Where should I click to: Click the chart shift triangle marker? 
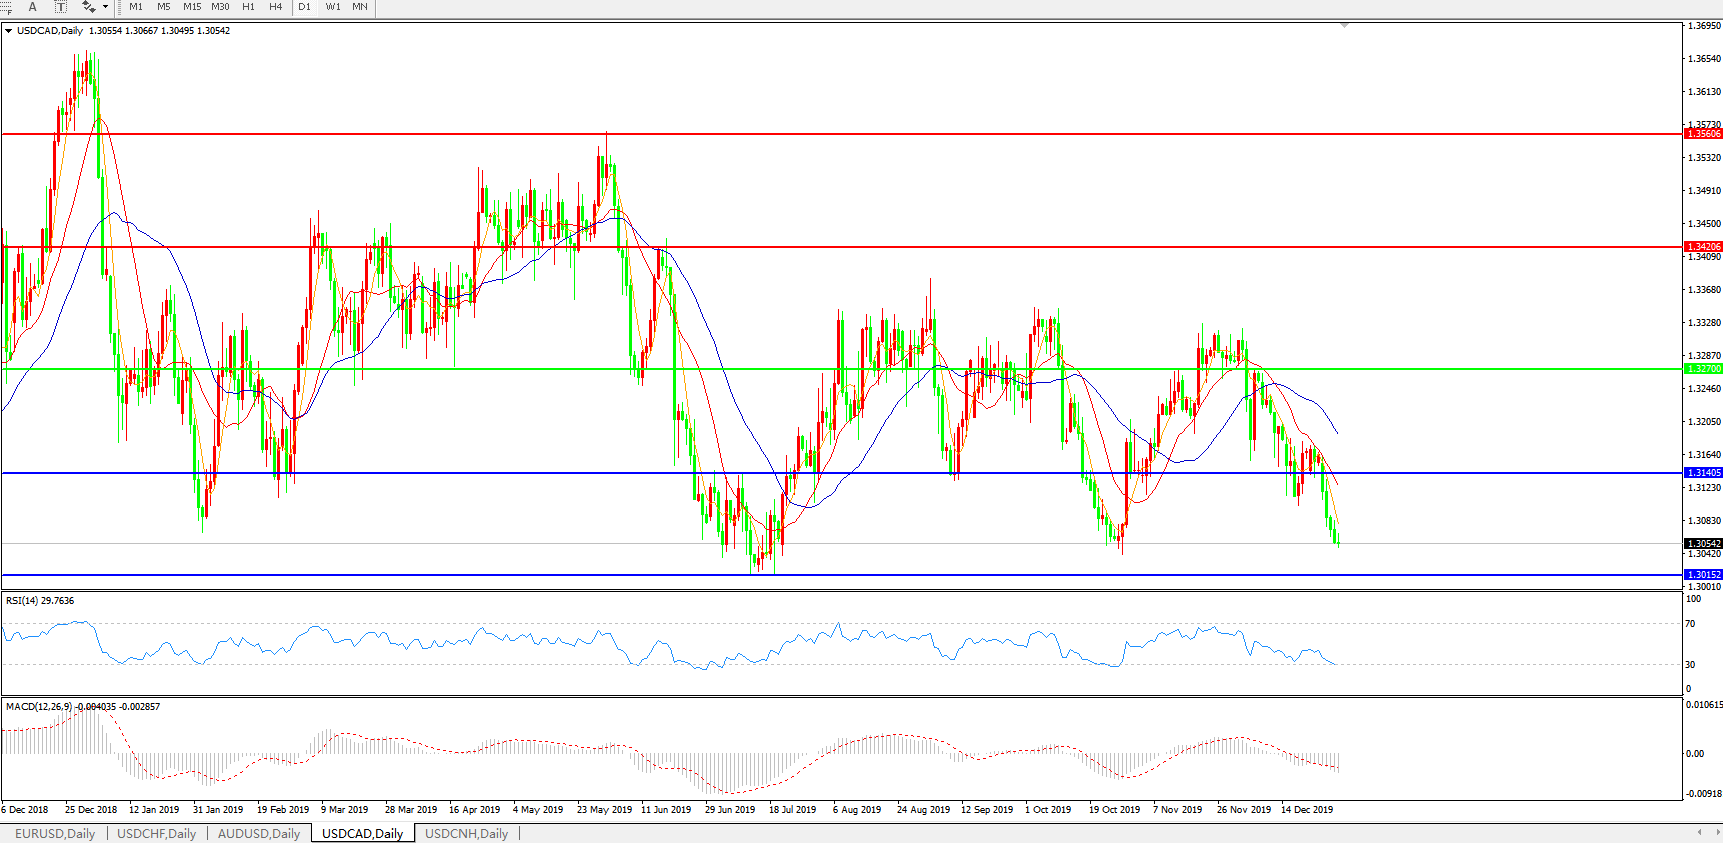click(1344, 25)
